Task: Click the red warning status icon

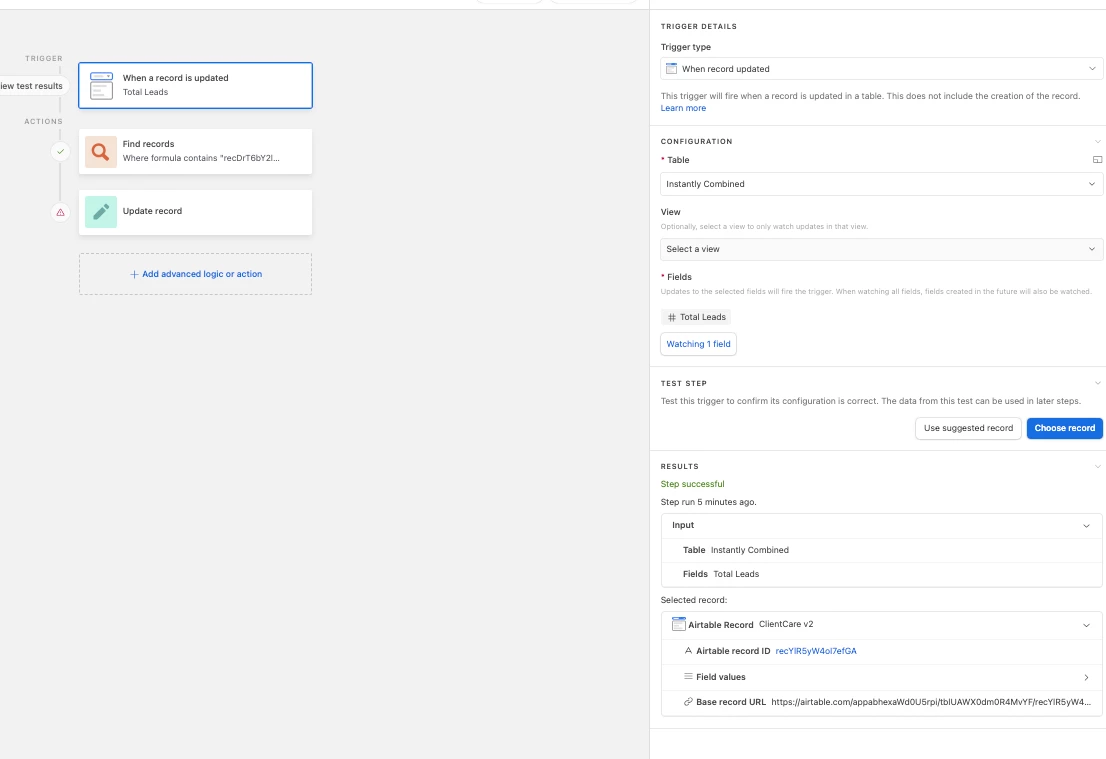Action: tap(61, 212)
